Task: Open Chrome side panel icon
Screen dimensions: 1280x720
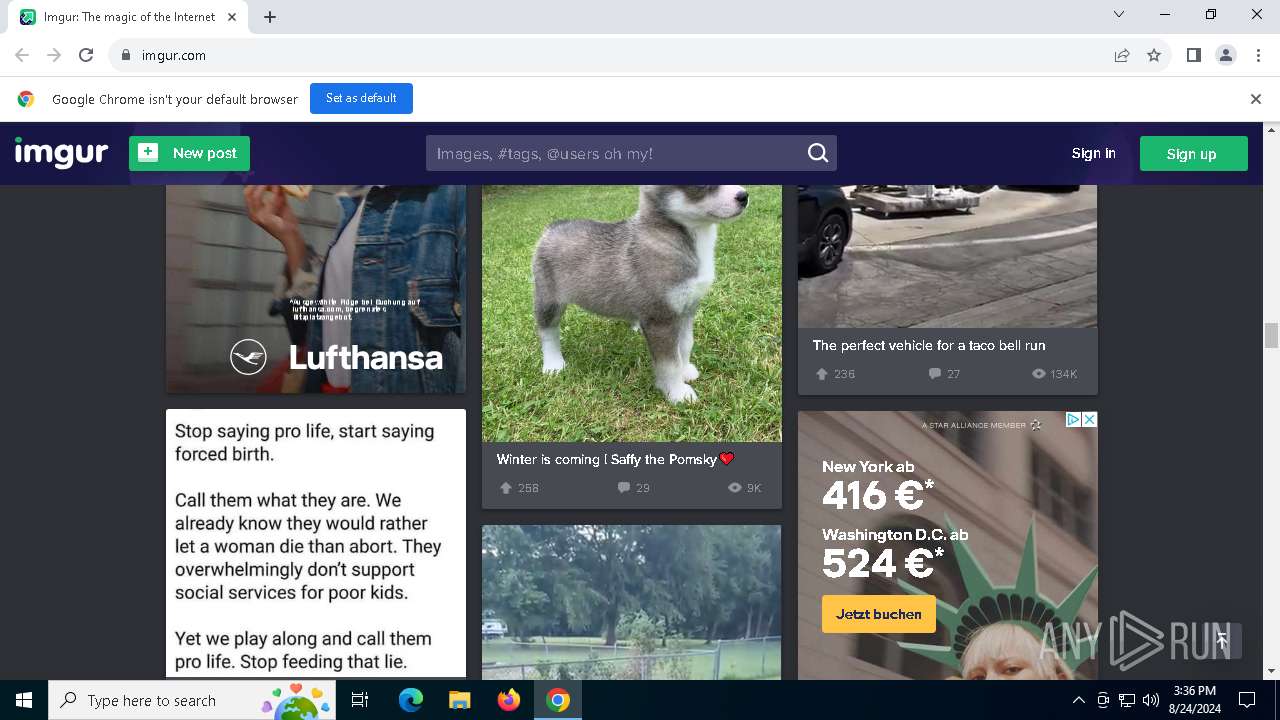Action: (1193, 55)
